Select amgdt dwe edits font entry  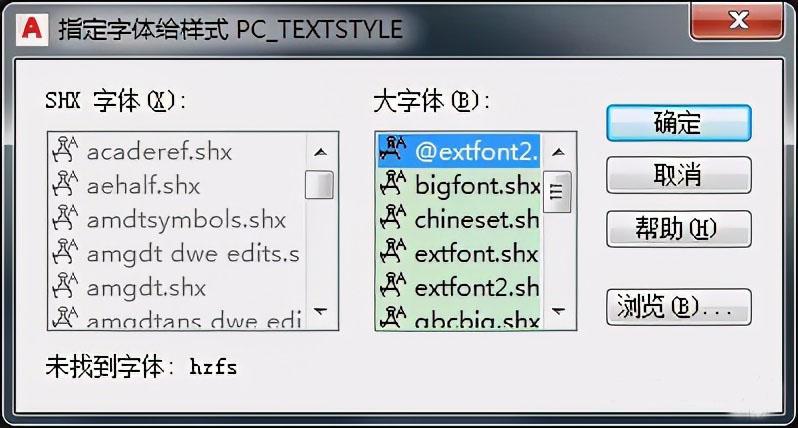pyautogui.click(x=192, y=254)
